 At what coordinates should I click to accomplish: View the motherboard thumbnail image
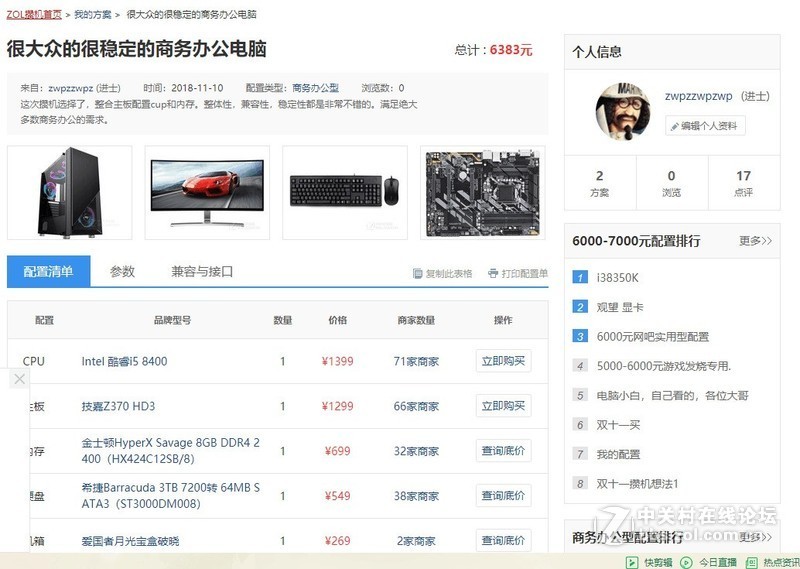(x=483, y=192)
